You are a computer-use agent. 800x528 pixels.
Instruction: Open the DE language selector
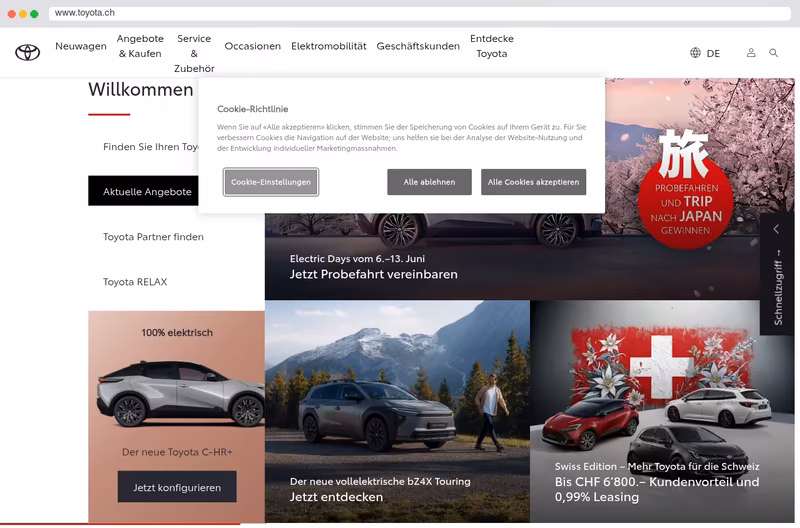(713, 53)
